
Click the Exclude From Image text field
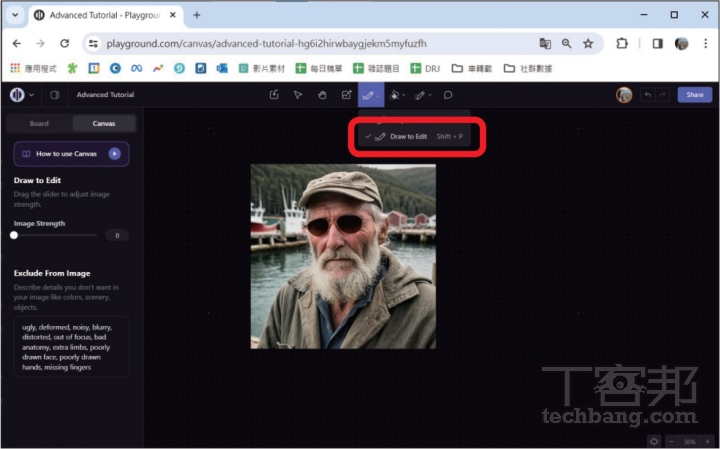pos(70,347)
